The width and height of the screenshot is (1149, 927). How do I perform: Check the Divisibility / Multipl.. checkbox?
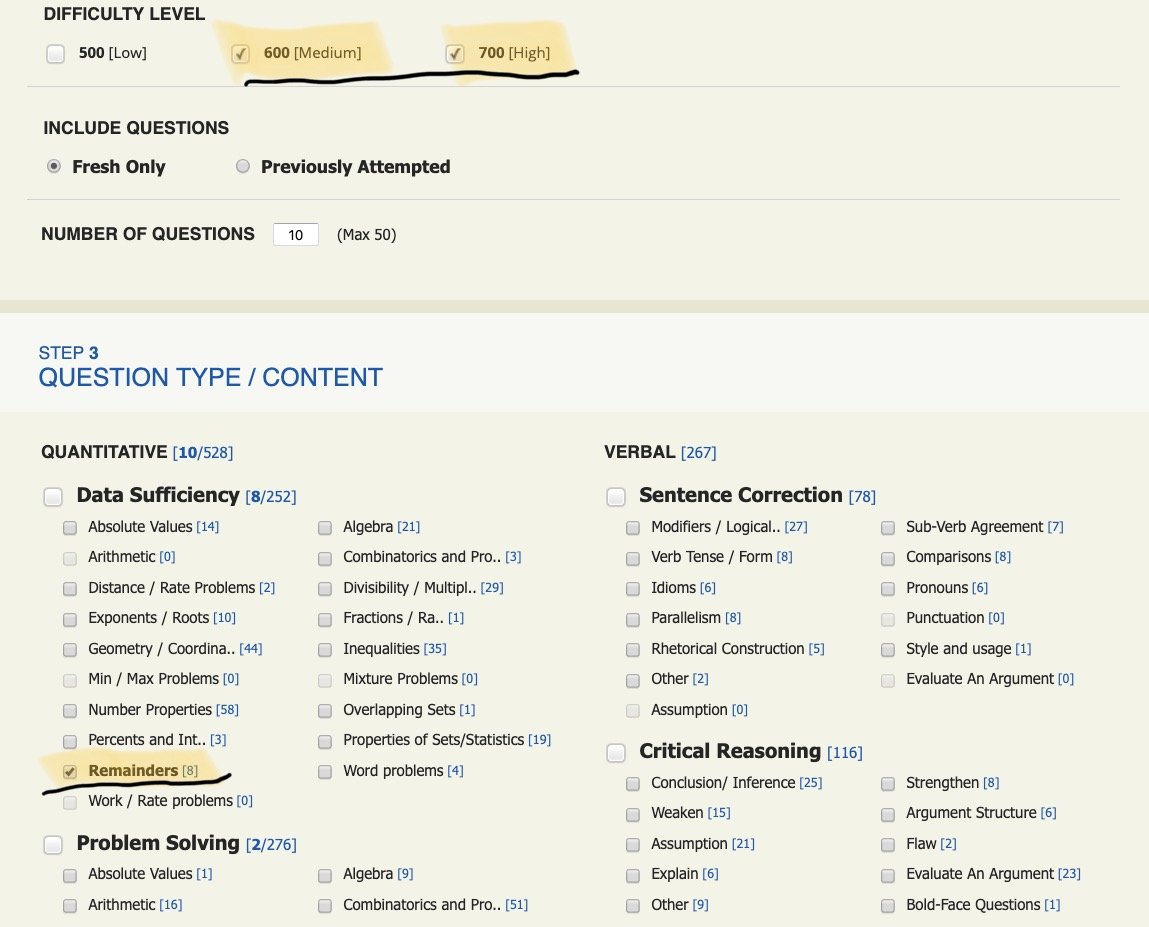[x=325, y=589]
